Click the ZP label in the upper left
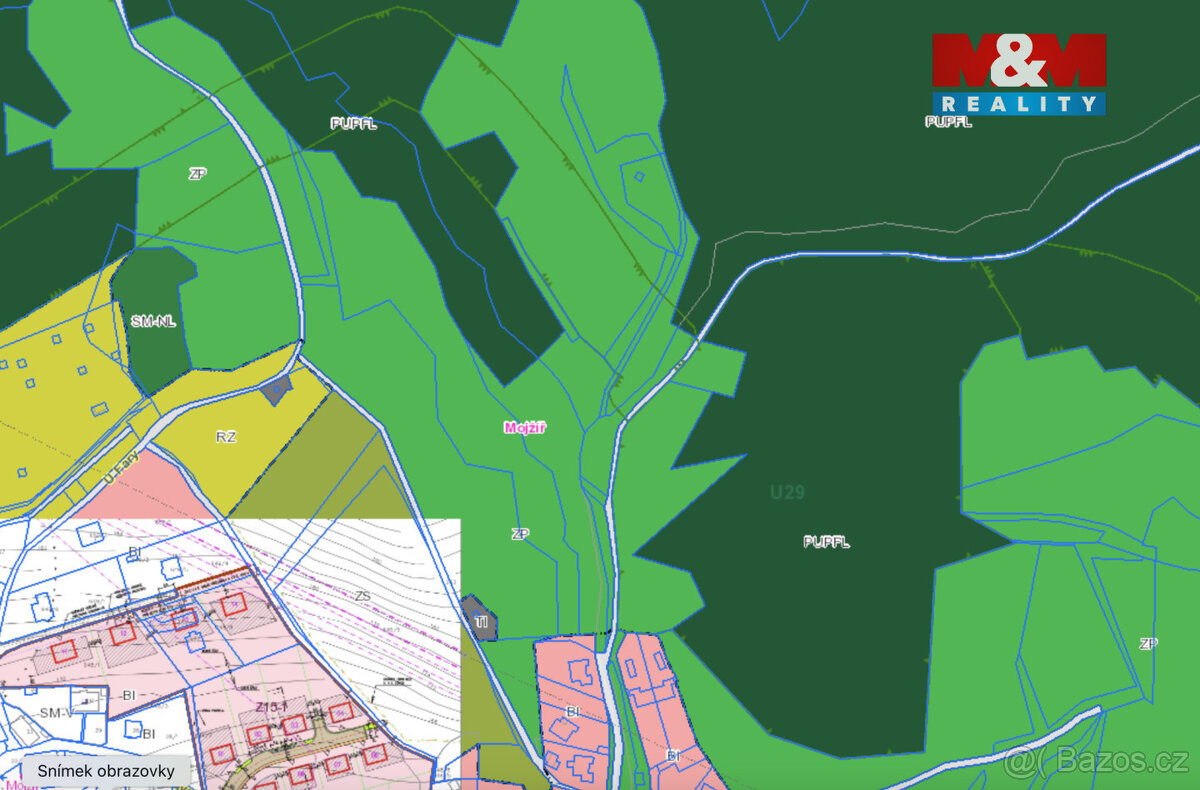1200x790 pixels. click(197, 172)
